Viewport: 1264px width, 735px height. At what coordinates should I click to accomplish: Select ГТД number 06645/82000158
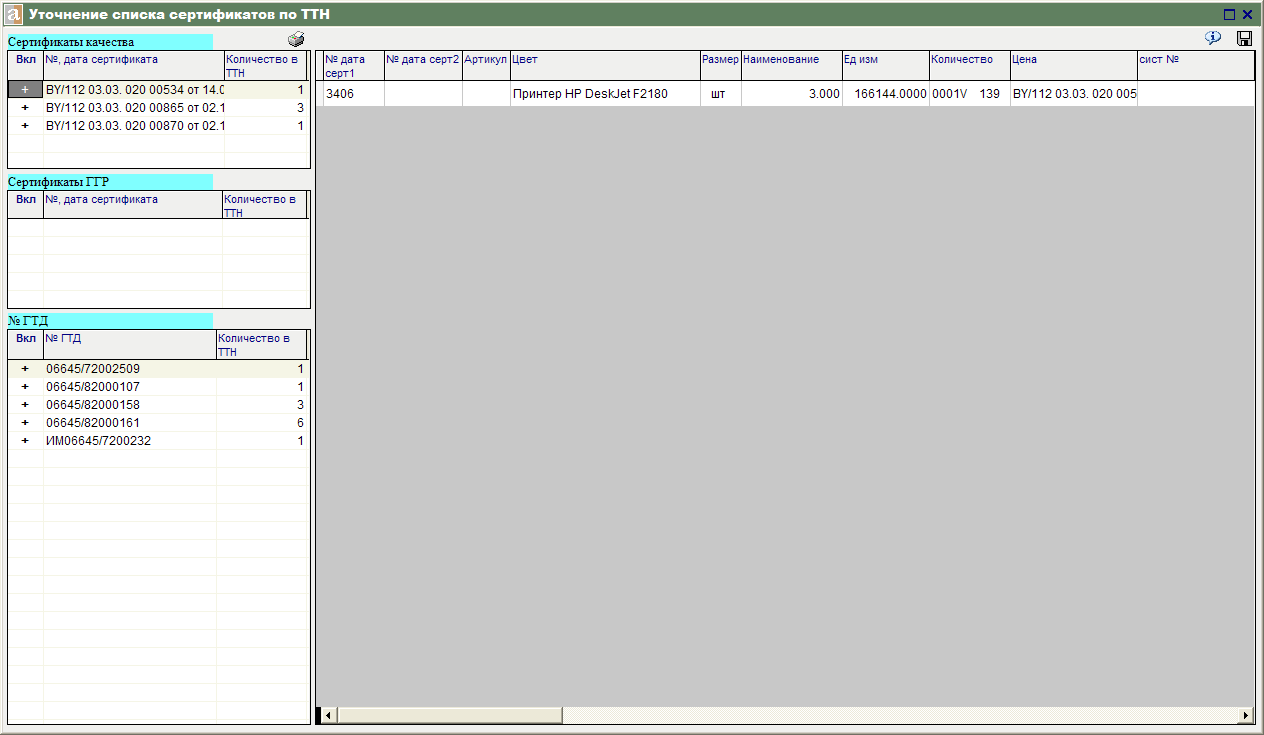pos(130,405)
